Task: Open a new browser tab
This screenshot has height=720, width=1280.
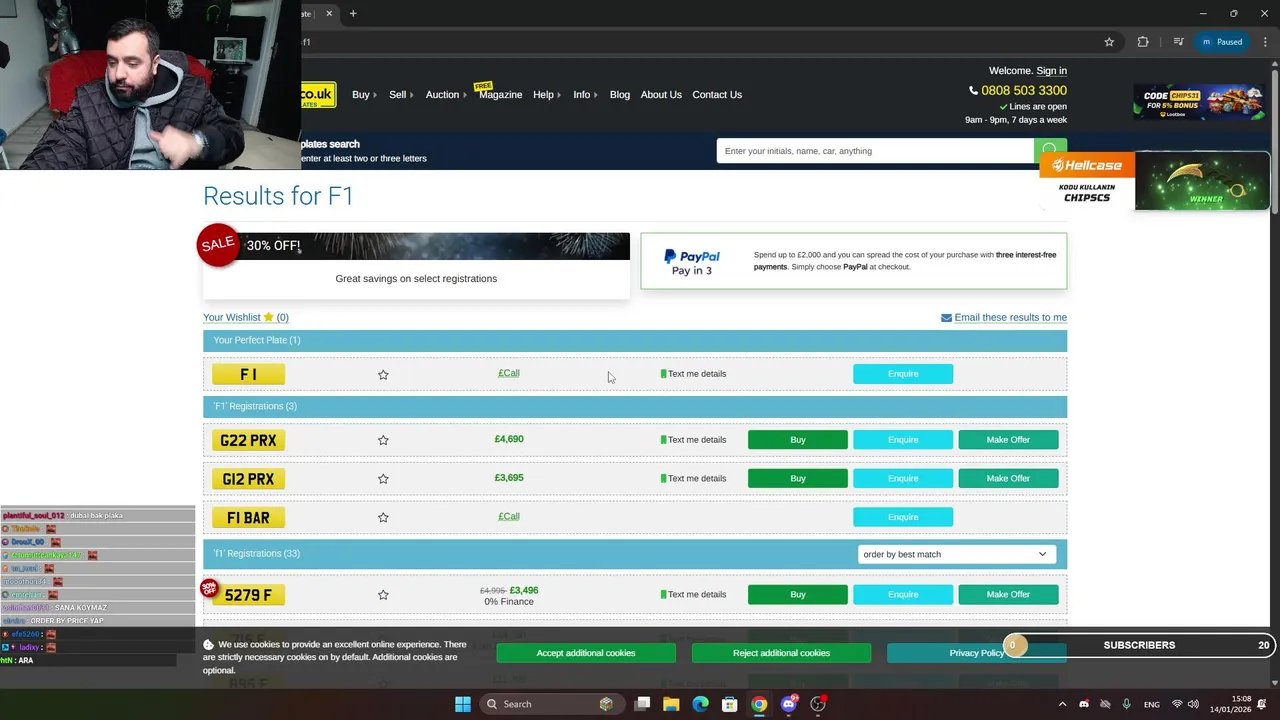Action: coord(353,14)
